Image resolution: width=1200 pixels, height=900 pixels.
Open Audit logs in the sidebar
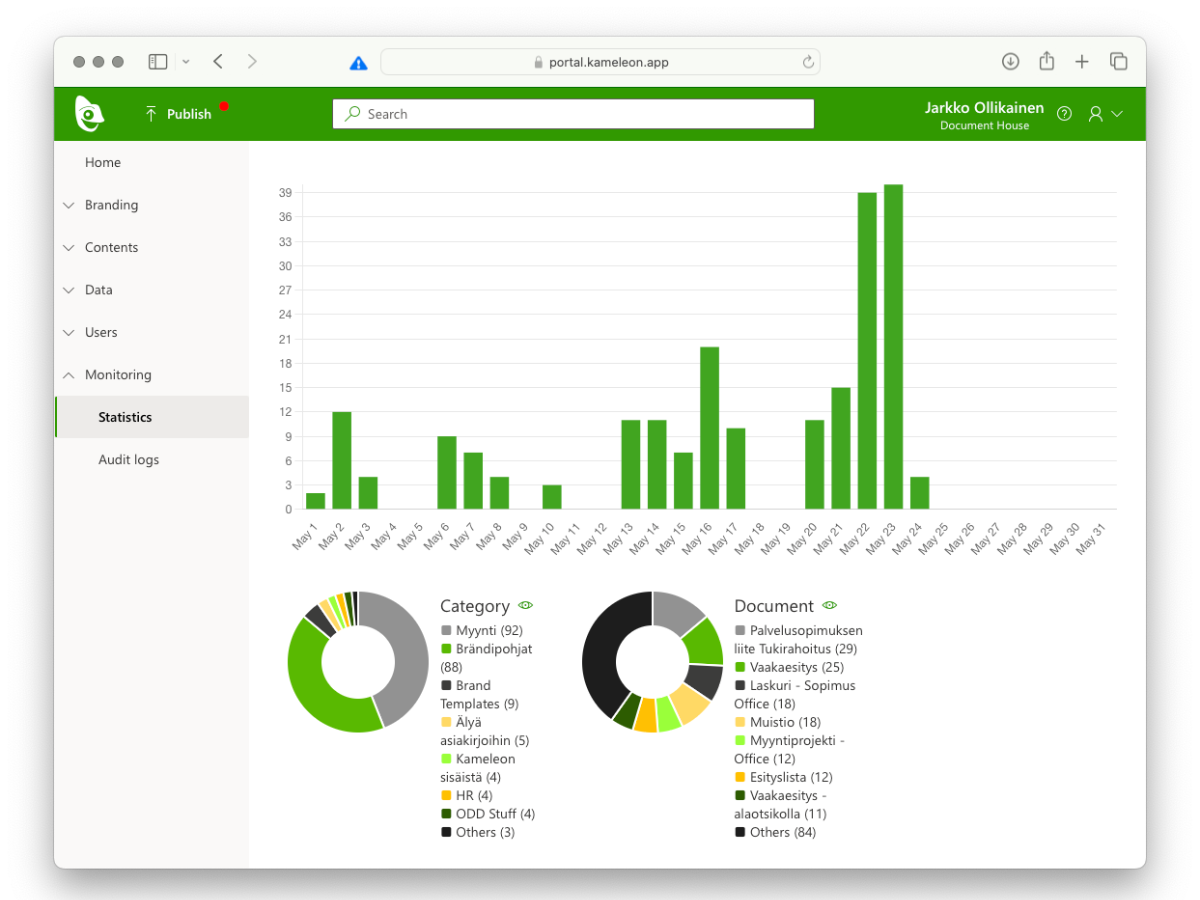pyautogui.click(x=128, y=460)
